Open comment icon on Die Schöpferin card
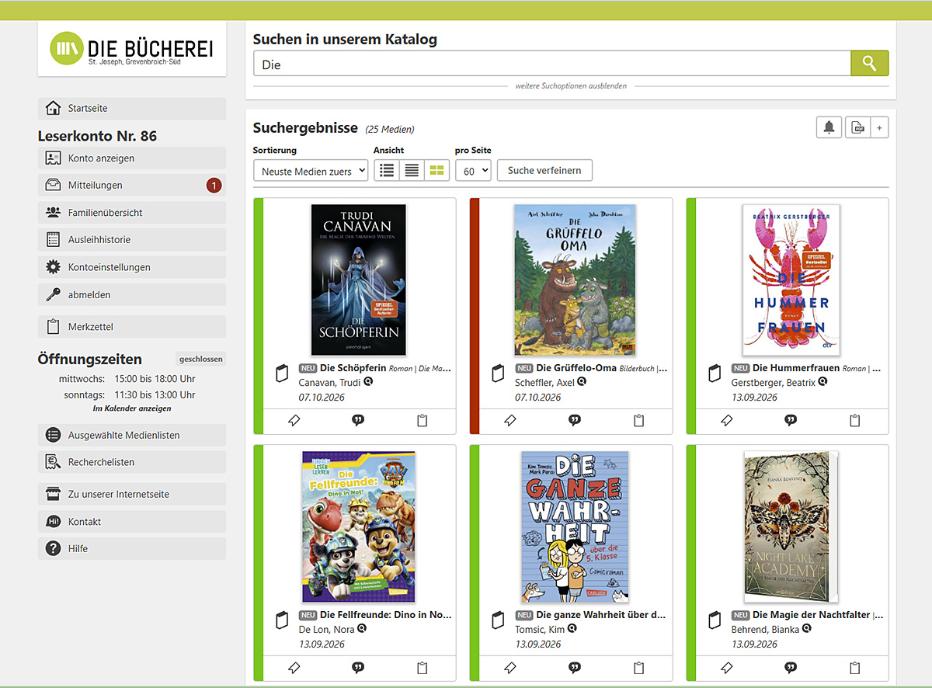This screenshot has height=688, width=932. coord(358,420)
